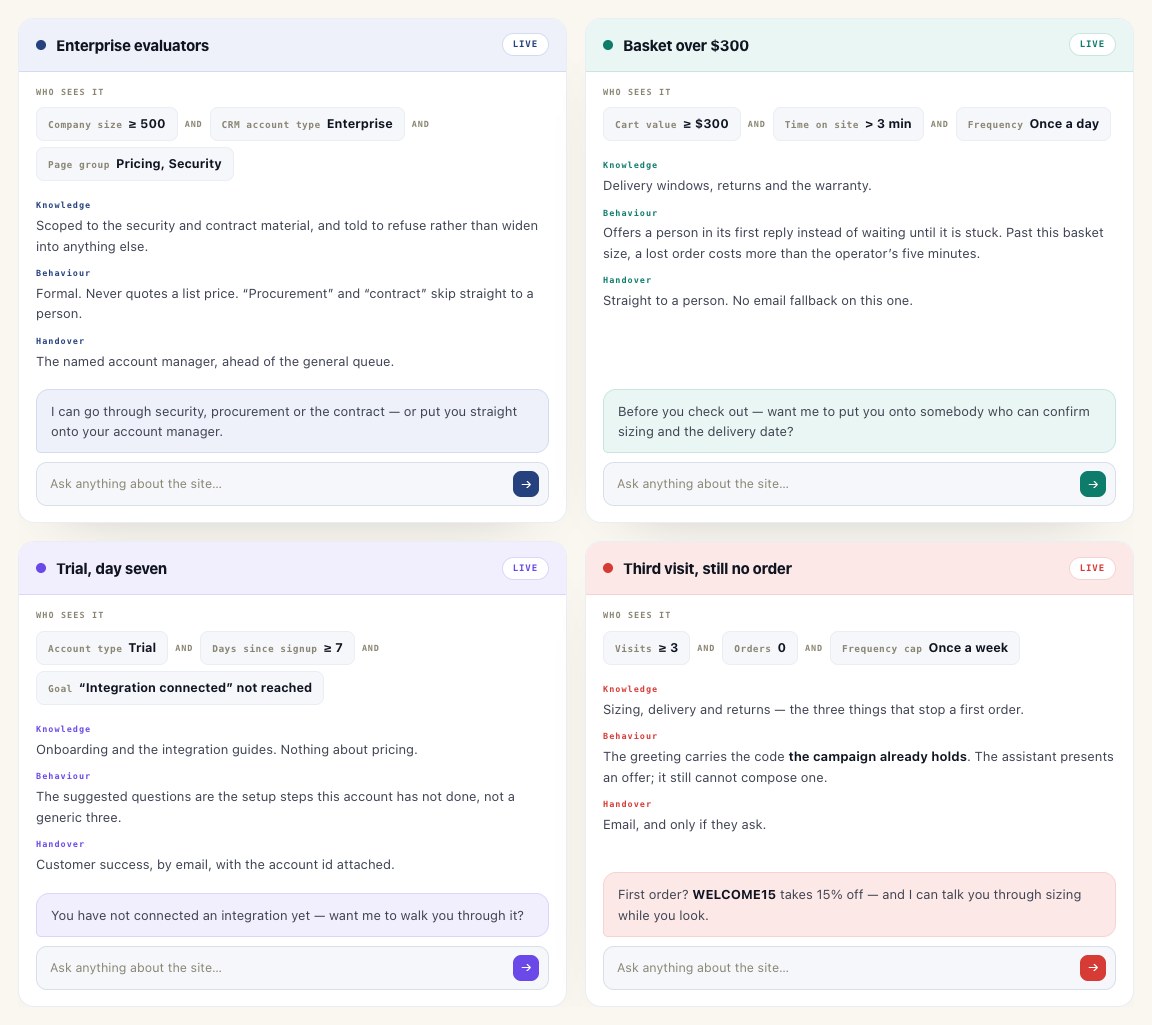Screen dimensions: 1152x1025
Task: Send message in Enterprise evaluators card
Action: click(525, 484)
